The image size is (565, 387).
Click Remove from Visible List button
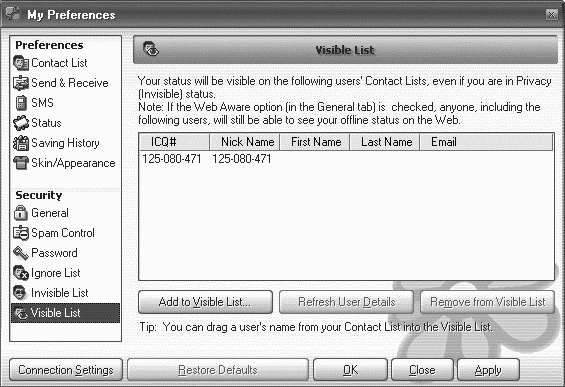[x=487, y=302]
